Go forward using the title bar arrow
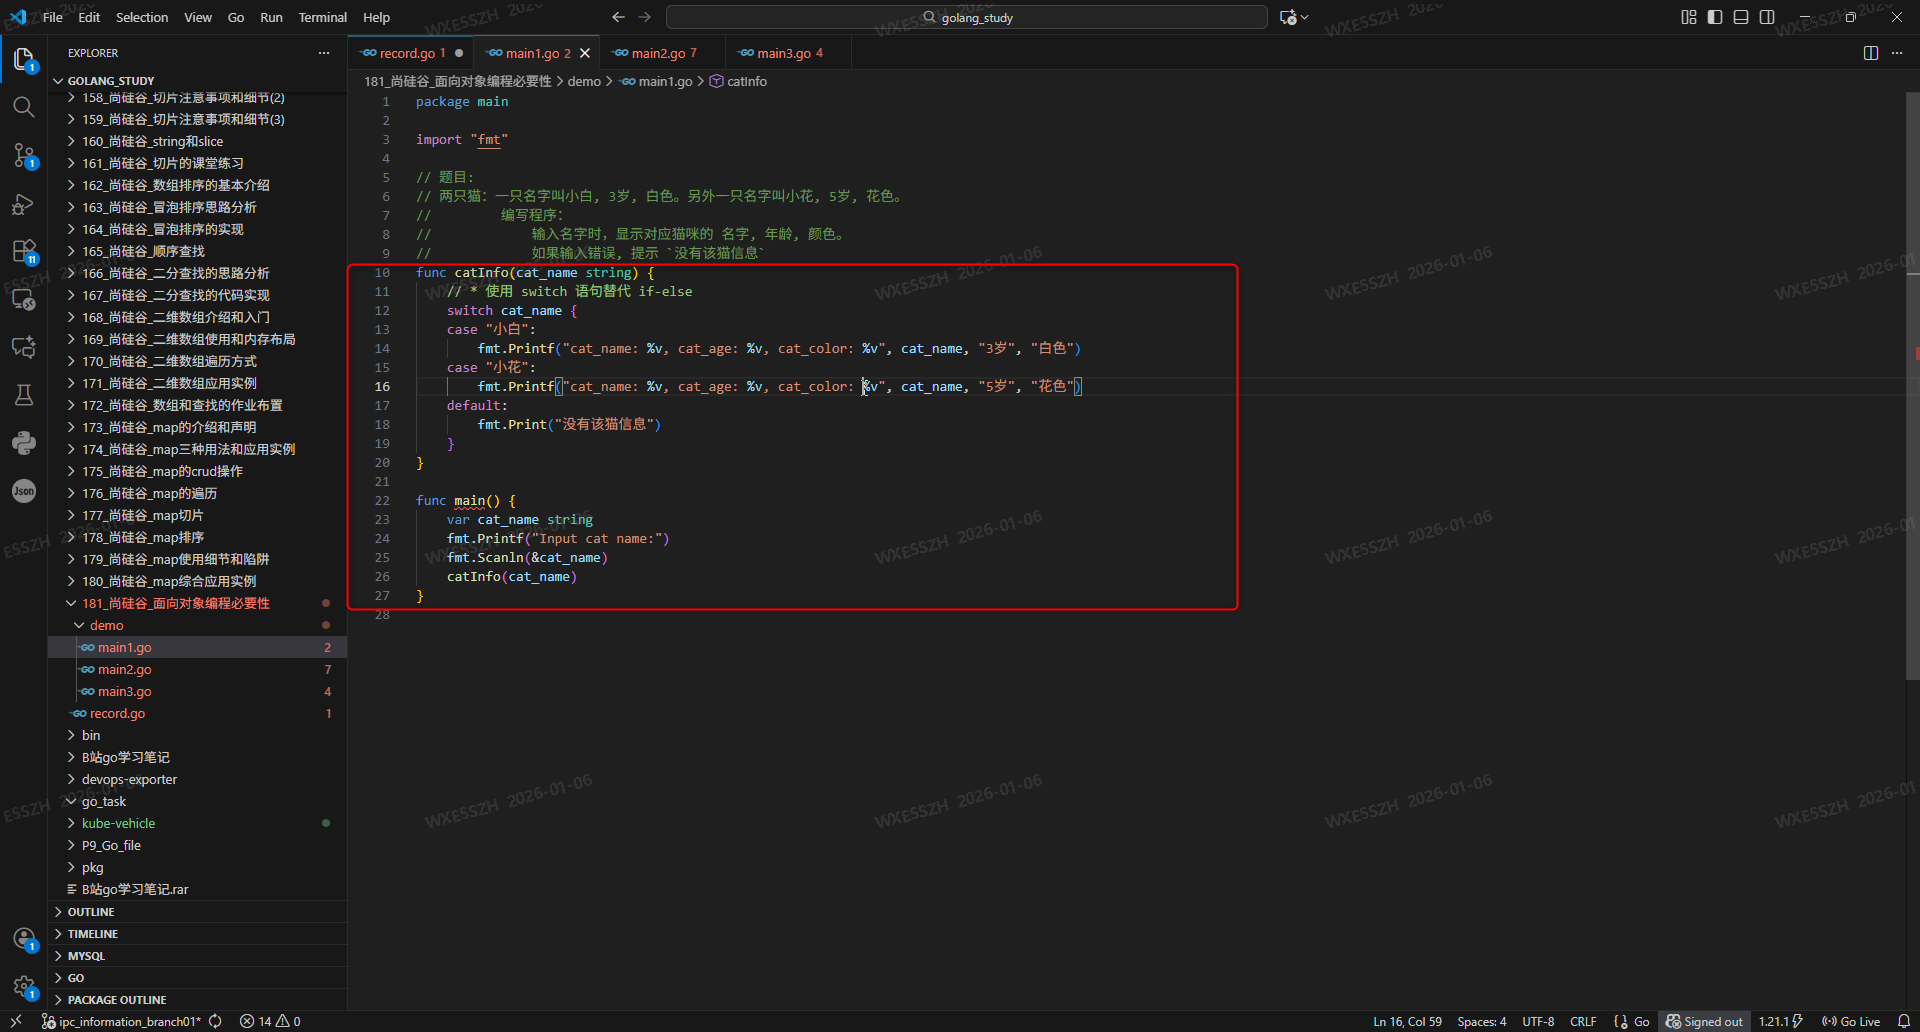Image resolution: width=1920 pixels, height=1032 pixels. [x=645, y=17]
